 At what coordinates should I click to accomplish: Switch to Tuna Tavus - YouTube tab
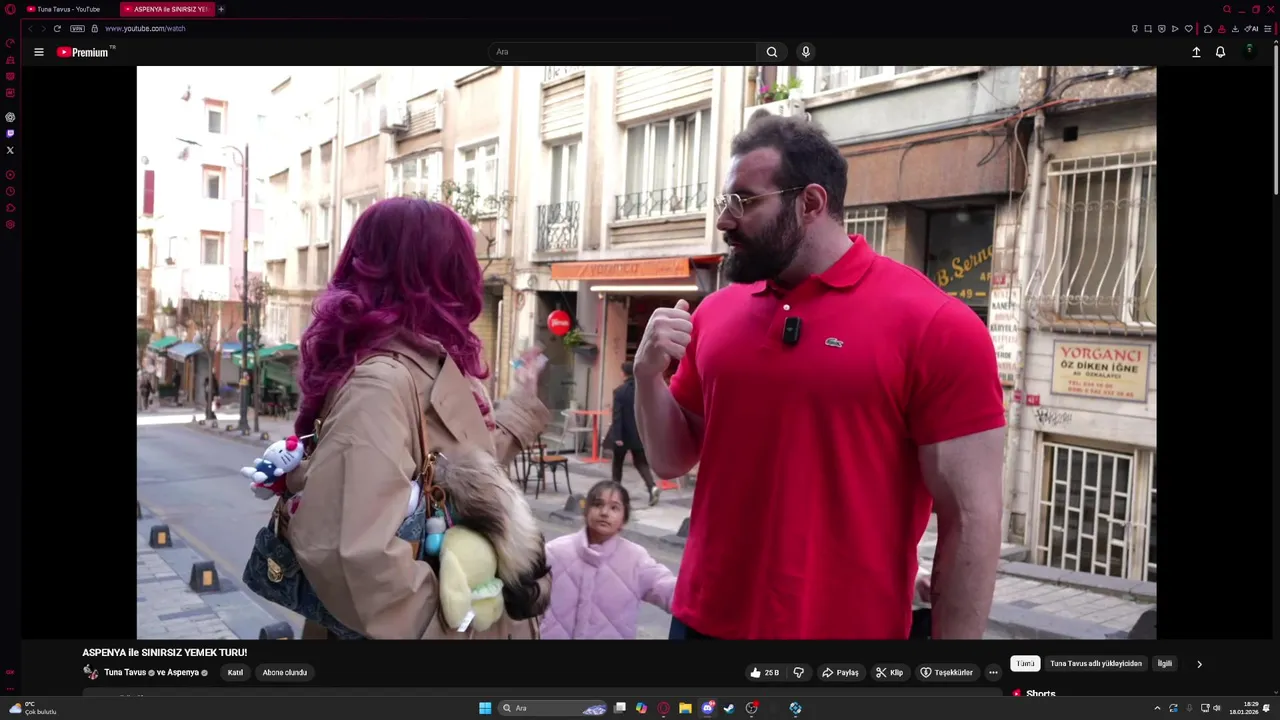[65, 9]
